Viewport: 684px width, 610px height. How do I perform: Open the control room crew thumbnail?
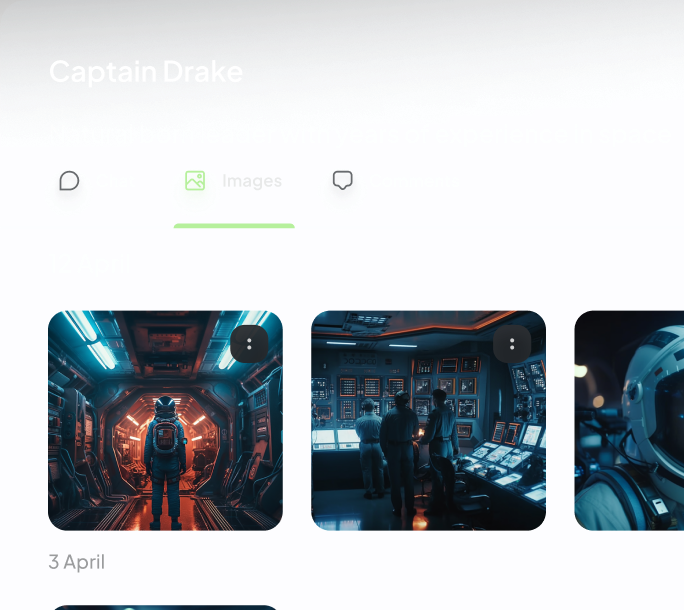pos(428,421)
